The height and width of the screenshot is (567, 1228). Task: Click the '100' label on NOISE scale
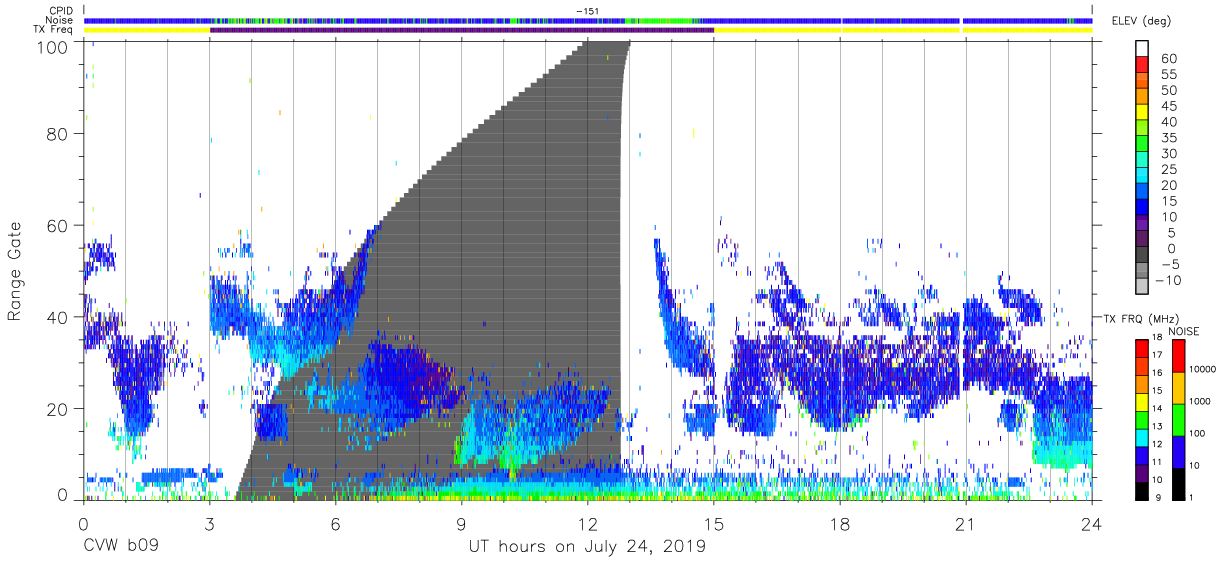coord(1196,435)
